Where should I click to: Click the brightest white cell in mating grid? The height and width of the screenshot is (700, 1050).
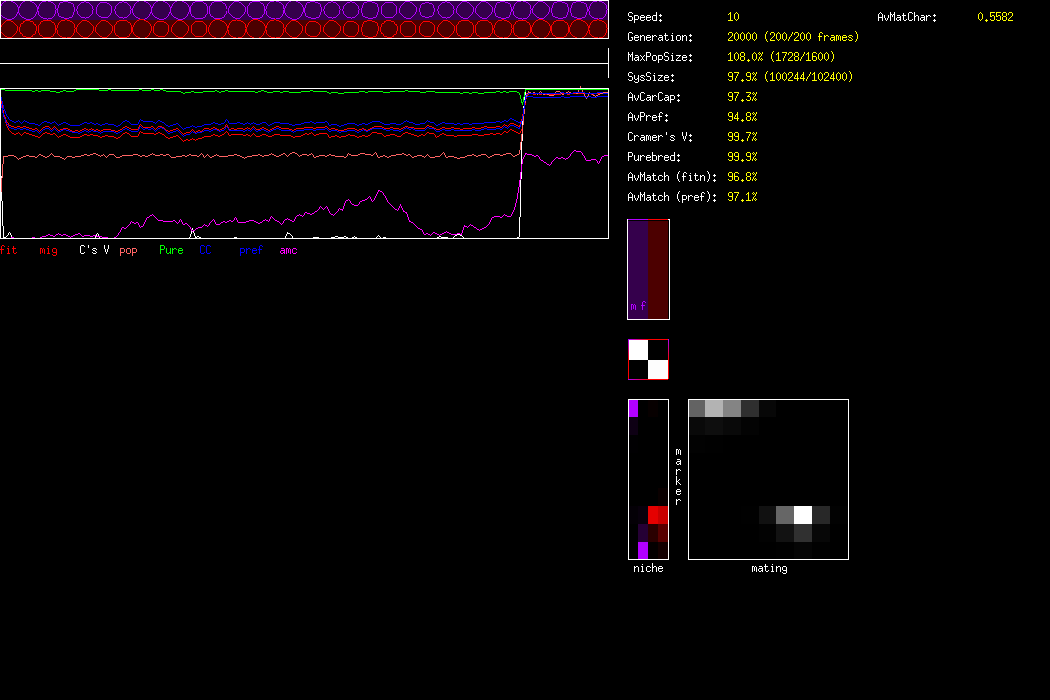[802, 515]
